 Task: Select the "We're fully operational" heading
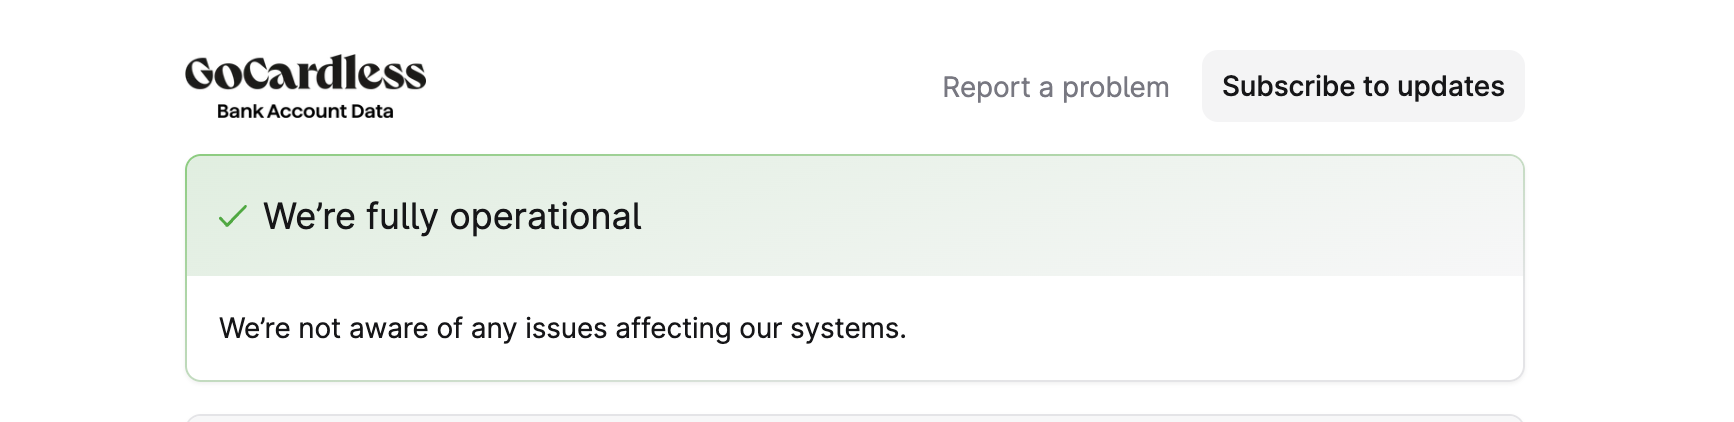tap(452, 216)
